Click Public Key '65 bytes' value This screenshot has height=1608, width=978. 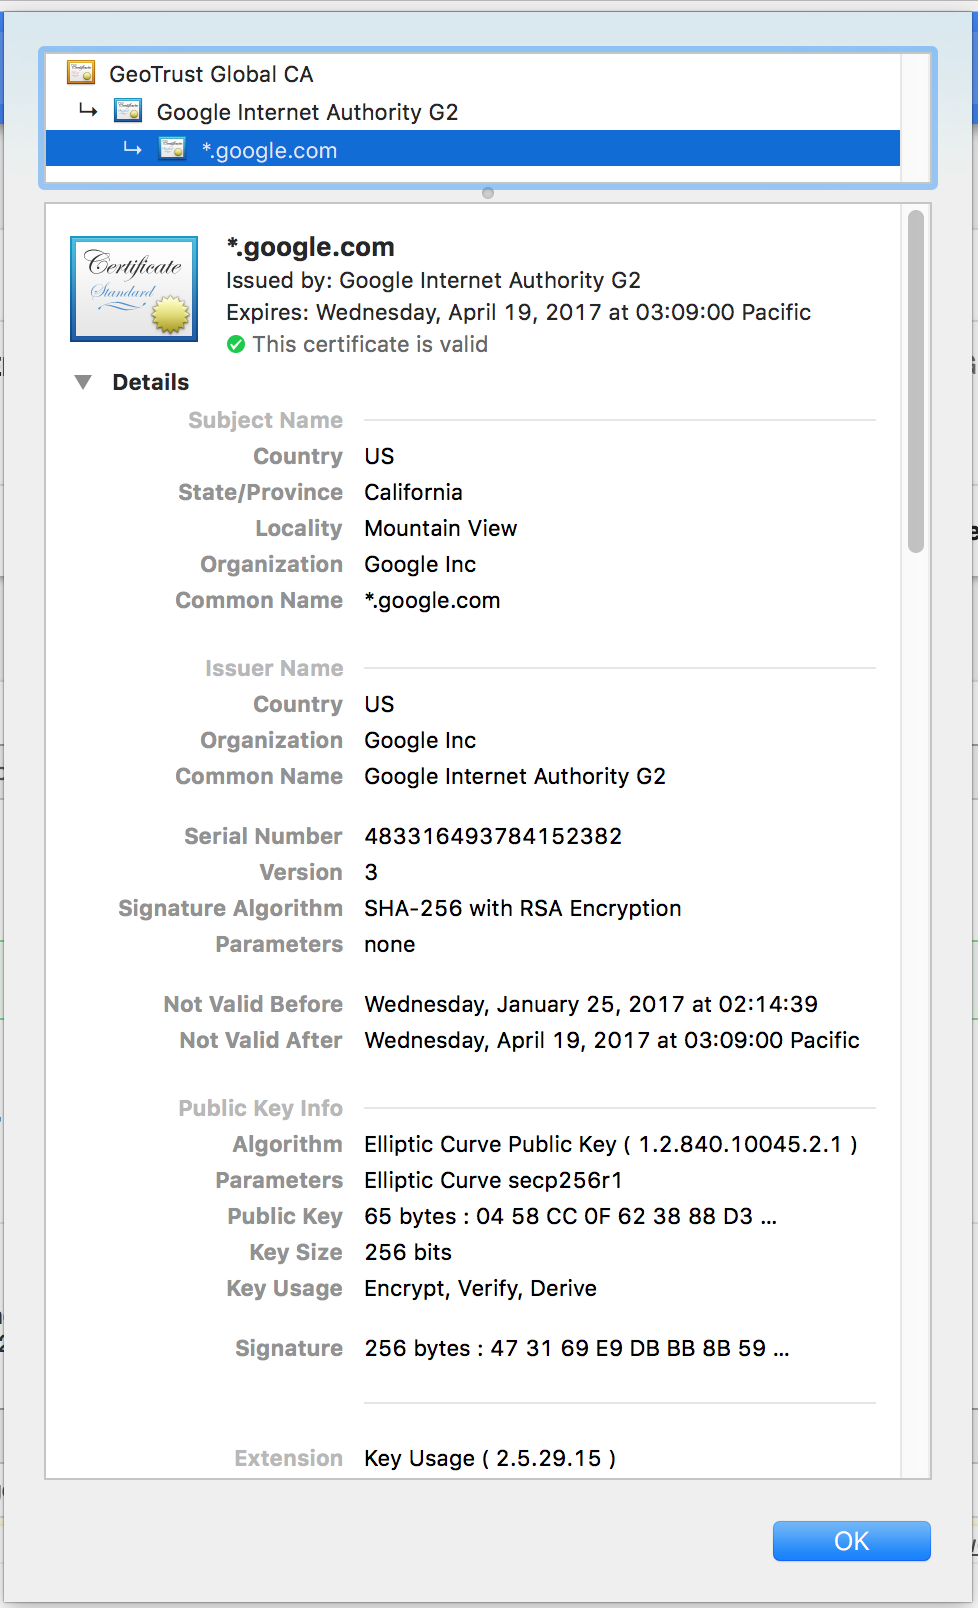click(571, 1217)
